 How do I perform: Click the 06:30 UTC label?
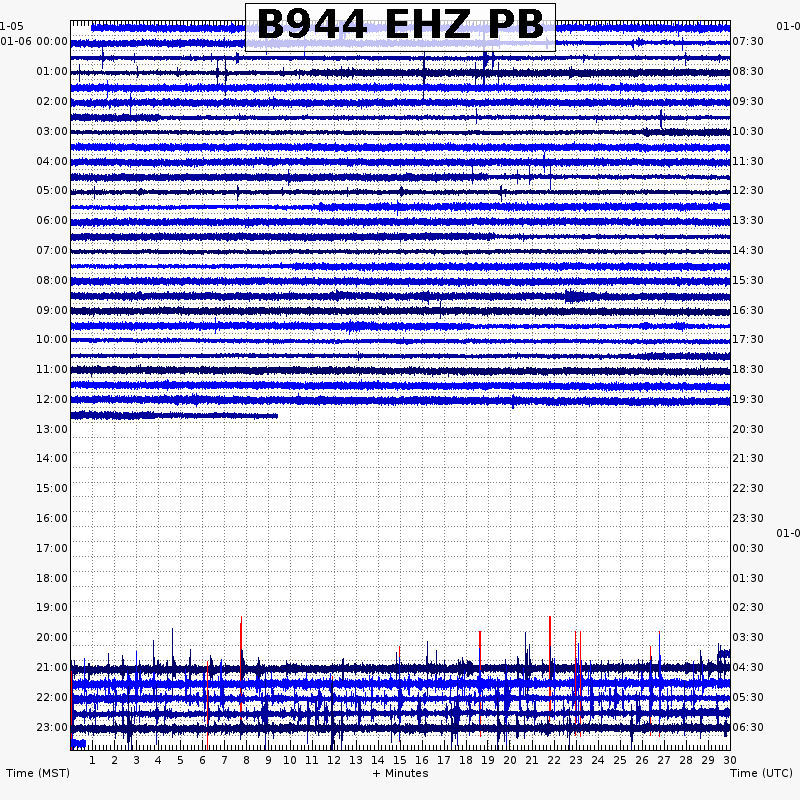(x=748, y=727)
